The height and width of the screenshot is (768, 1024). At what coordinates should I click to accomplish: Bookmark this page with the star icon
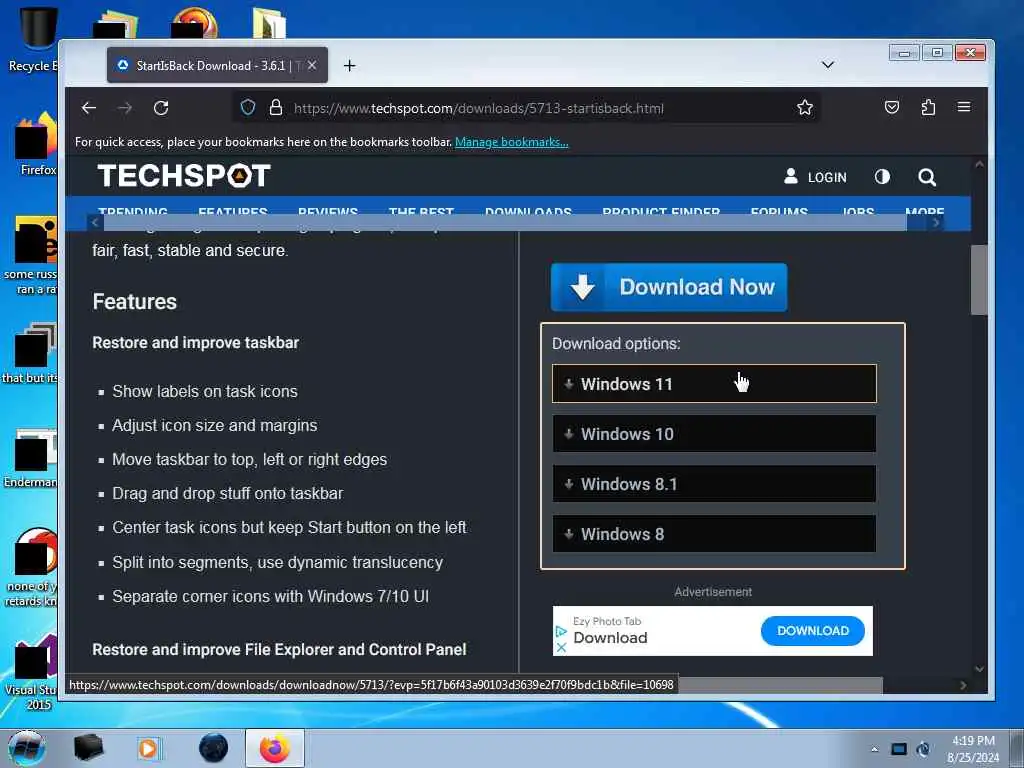(x=805, y=107)
